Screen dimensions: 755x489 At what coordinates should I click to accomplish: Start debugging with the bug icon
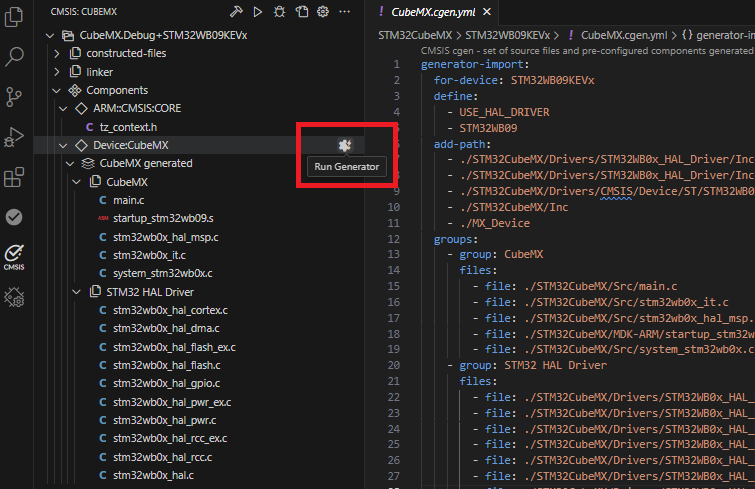pyautogui.click(x=279, y=12)
